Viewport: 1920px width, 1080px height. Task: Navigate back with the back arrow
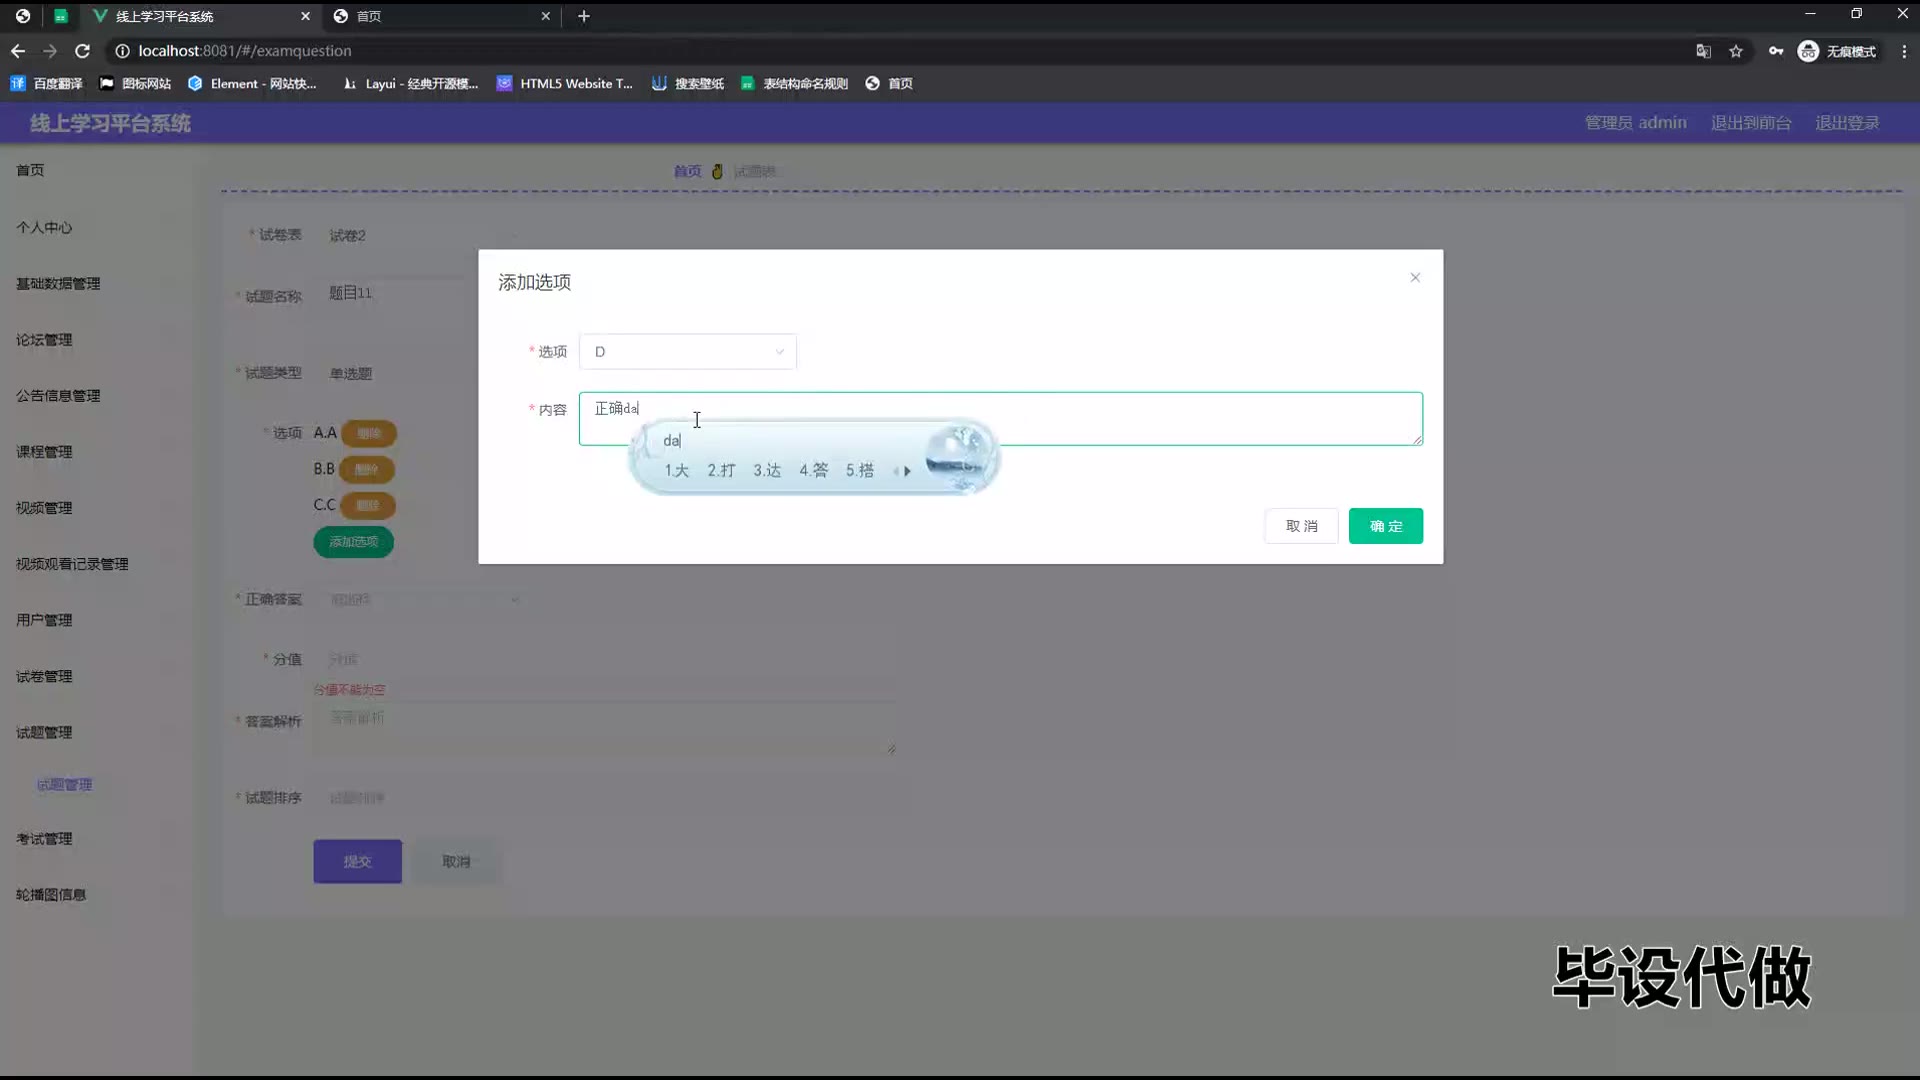18,51
